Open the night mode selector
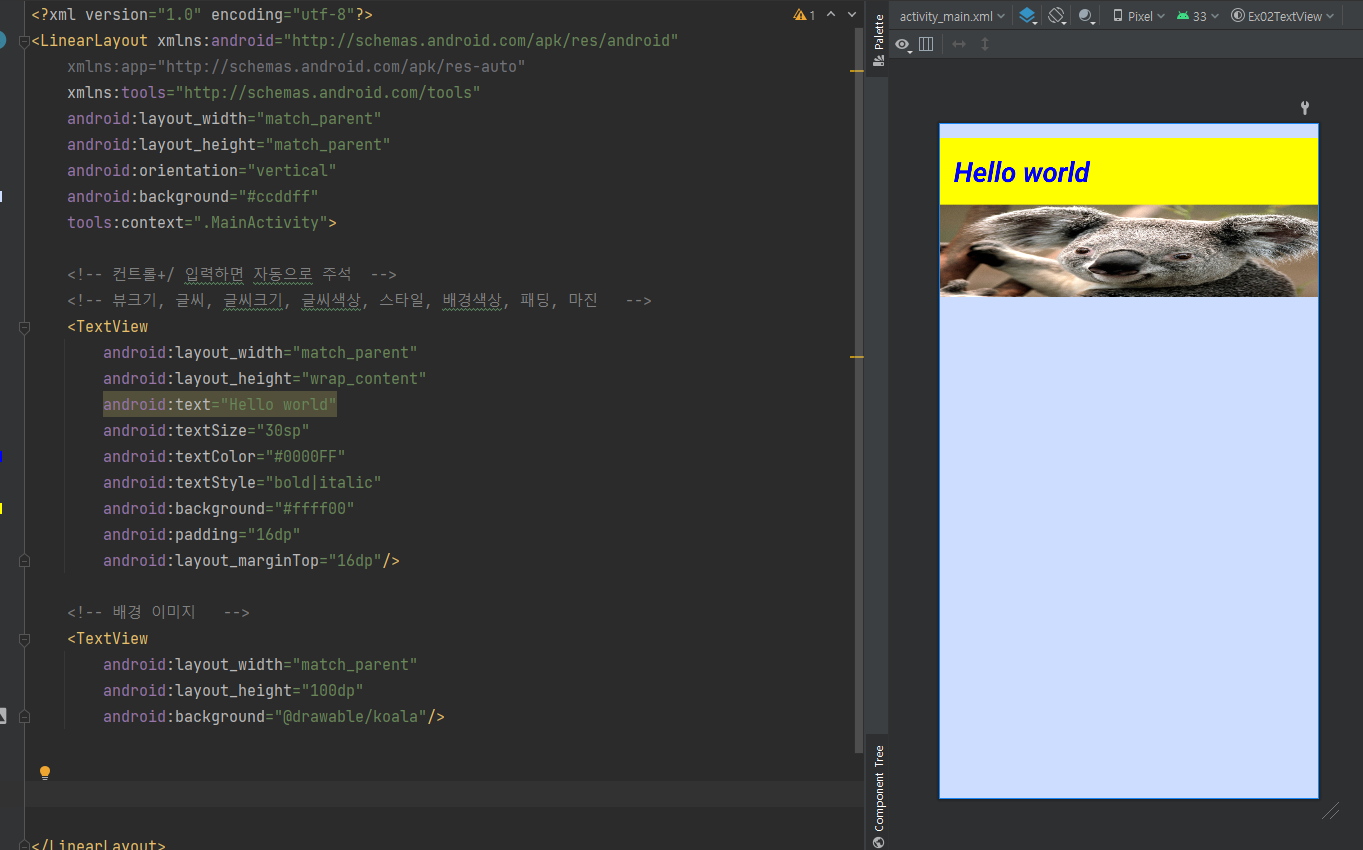1363x850 pixels. click(x=1087, y=16)
